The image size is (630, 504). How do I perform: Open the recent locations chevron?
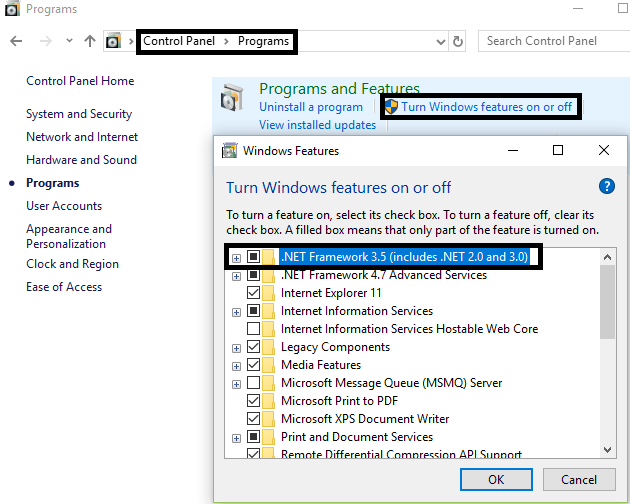[69, 41]
